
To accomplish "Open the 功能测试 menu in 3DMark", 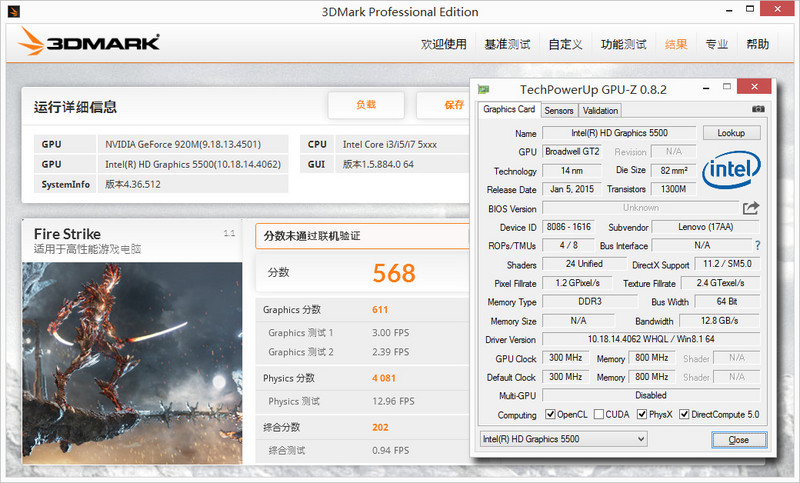I will point(623,44).
